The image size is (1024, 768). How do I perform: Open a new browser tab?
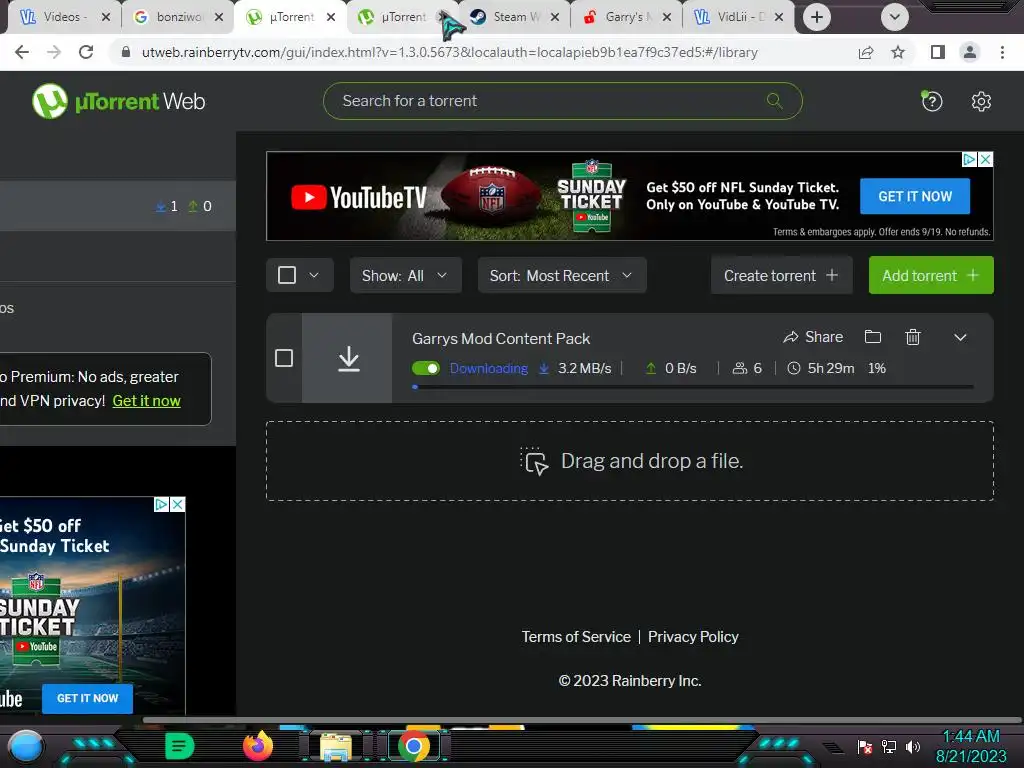tap(816, 17)
